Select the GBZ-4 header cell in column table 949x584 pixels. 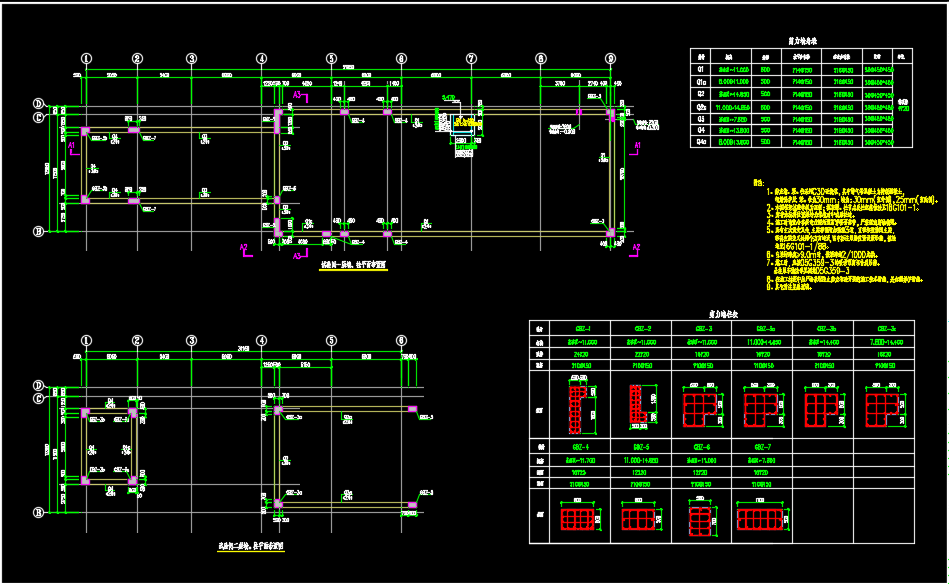(x=581, y=447)
